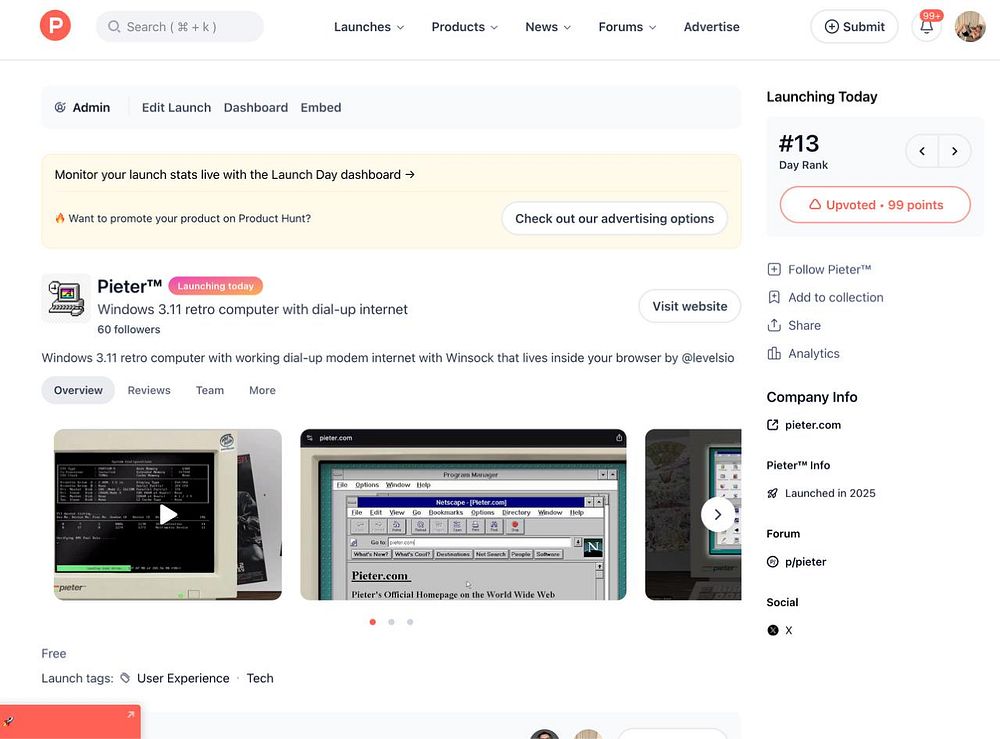Viewport: 1000px width, 739px height.
Task: Open Edit Launch
Action: (176, 108)
